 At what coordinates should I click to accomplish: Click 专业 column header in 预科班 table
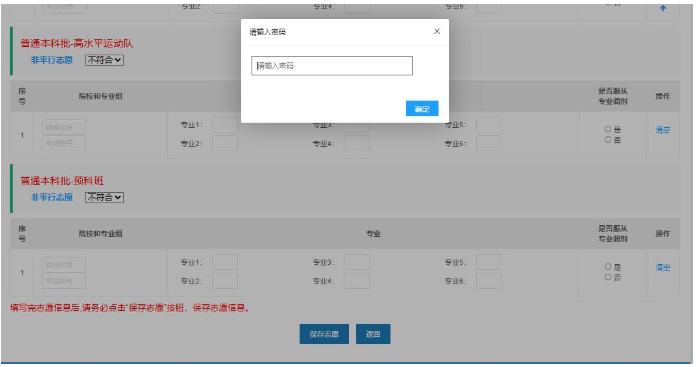373,233
